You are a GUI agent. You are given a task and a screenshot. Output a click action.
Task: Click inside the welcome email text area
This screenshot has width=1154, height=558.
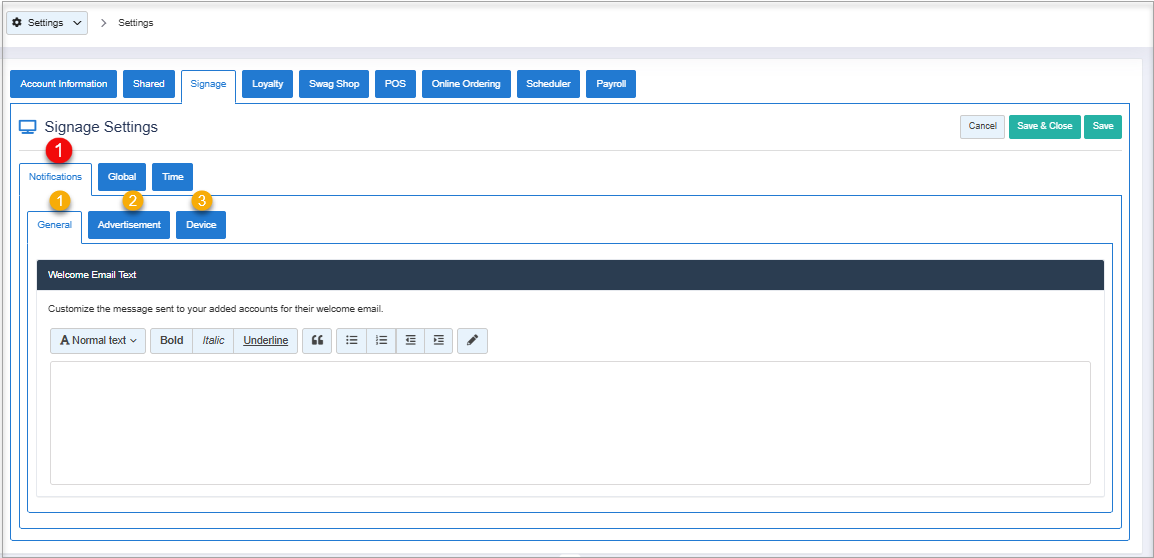pos(570,422)
